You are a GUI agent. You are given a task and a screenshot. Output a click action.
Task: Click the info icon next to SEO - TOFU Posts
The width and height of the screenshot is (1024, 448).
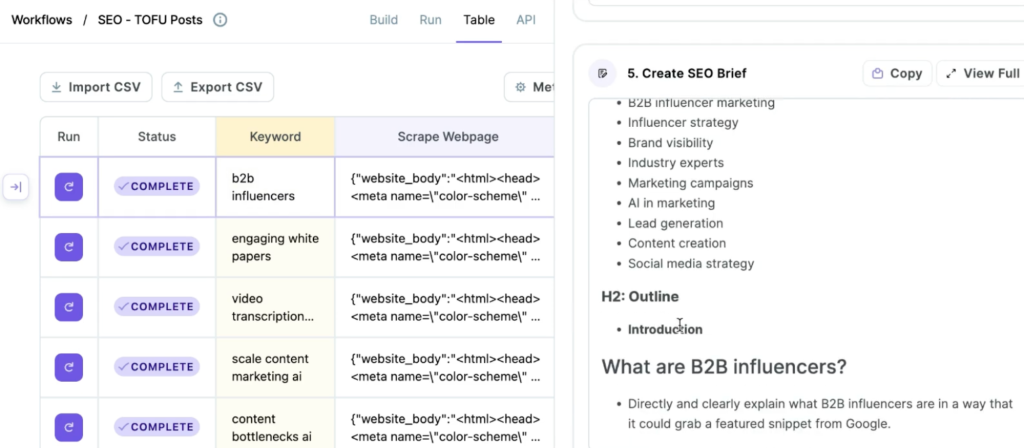(x=221, y=20)
